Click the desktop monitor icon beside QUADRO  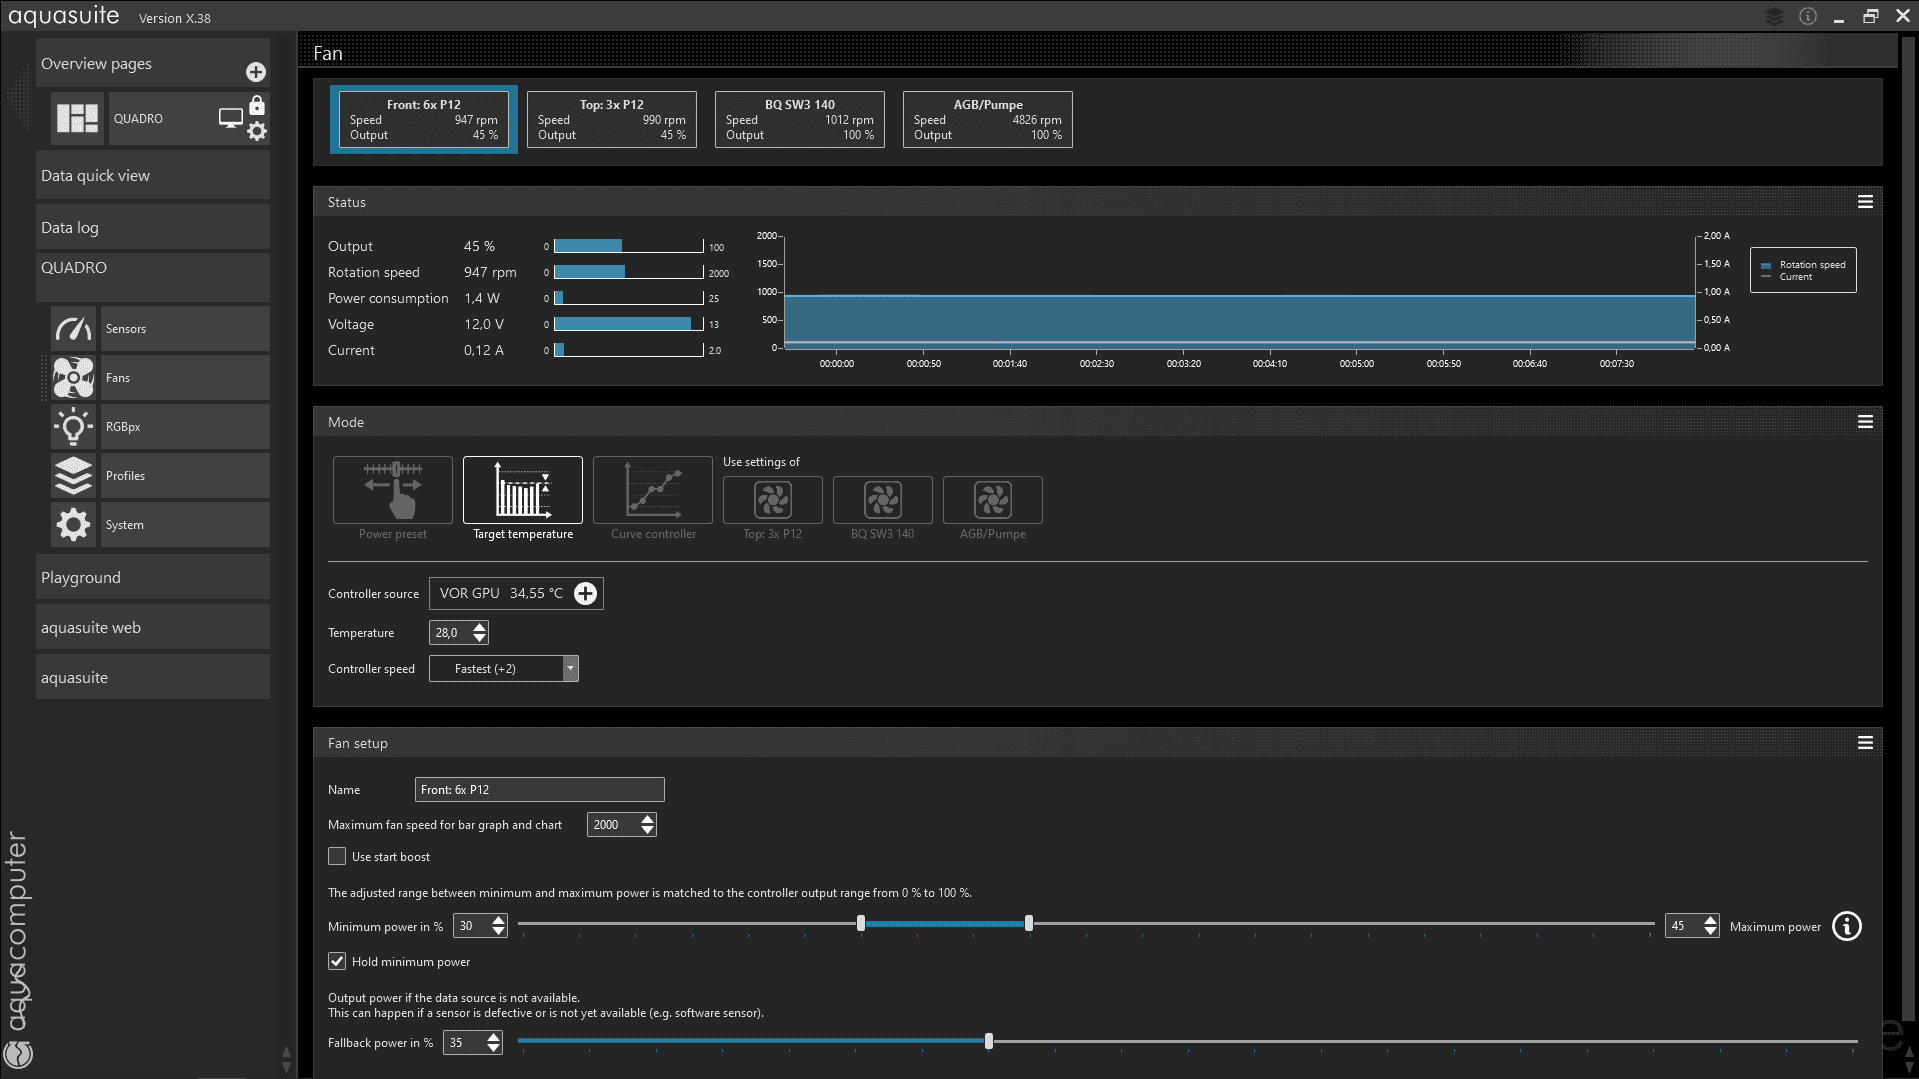coord(231,118)
